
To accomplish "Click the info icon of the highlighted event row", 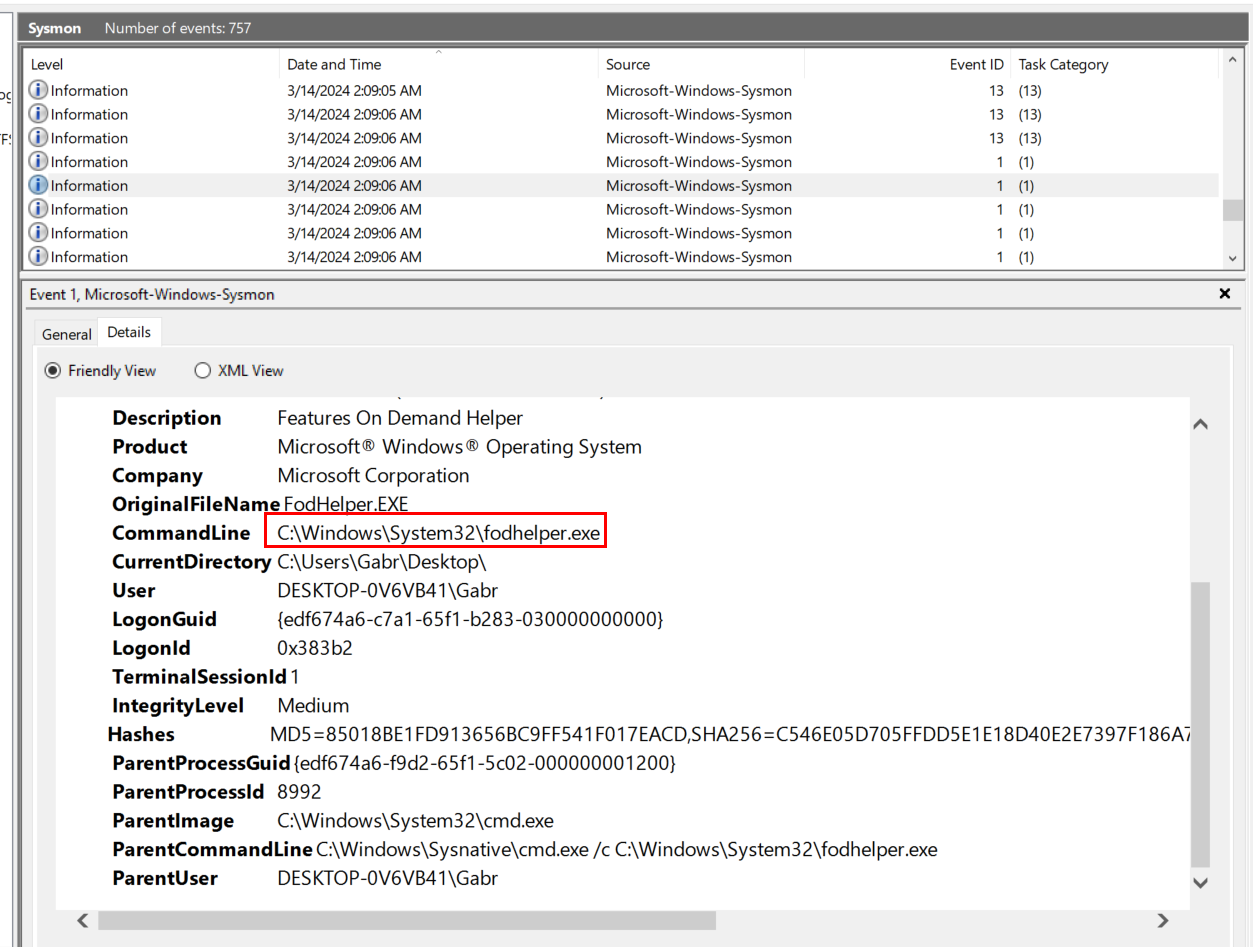I will click(39, 186).
